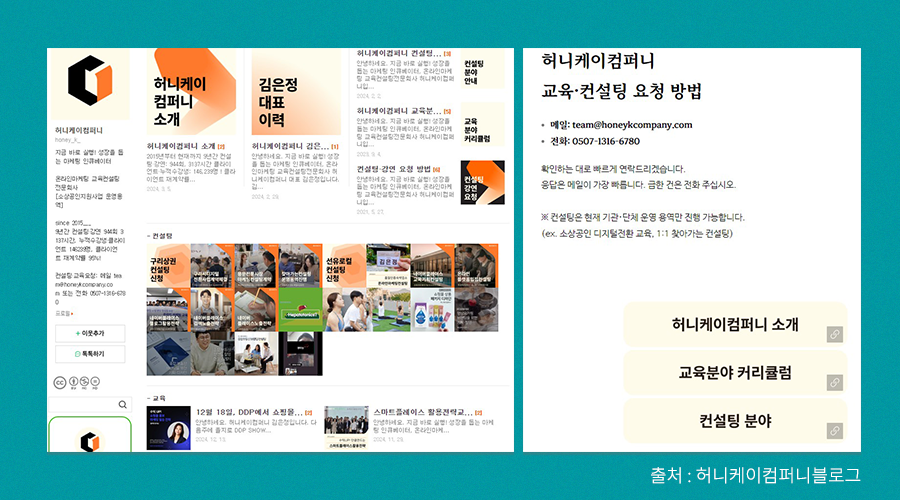Click the small logo widget below search
Viewport: 900px width, 500px height.
pos(90,440)
